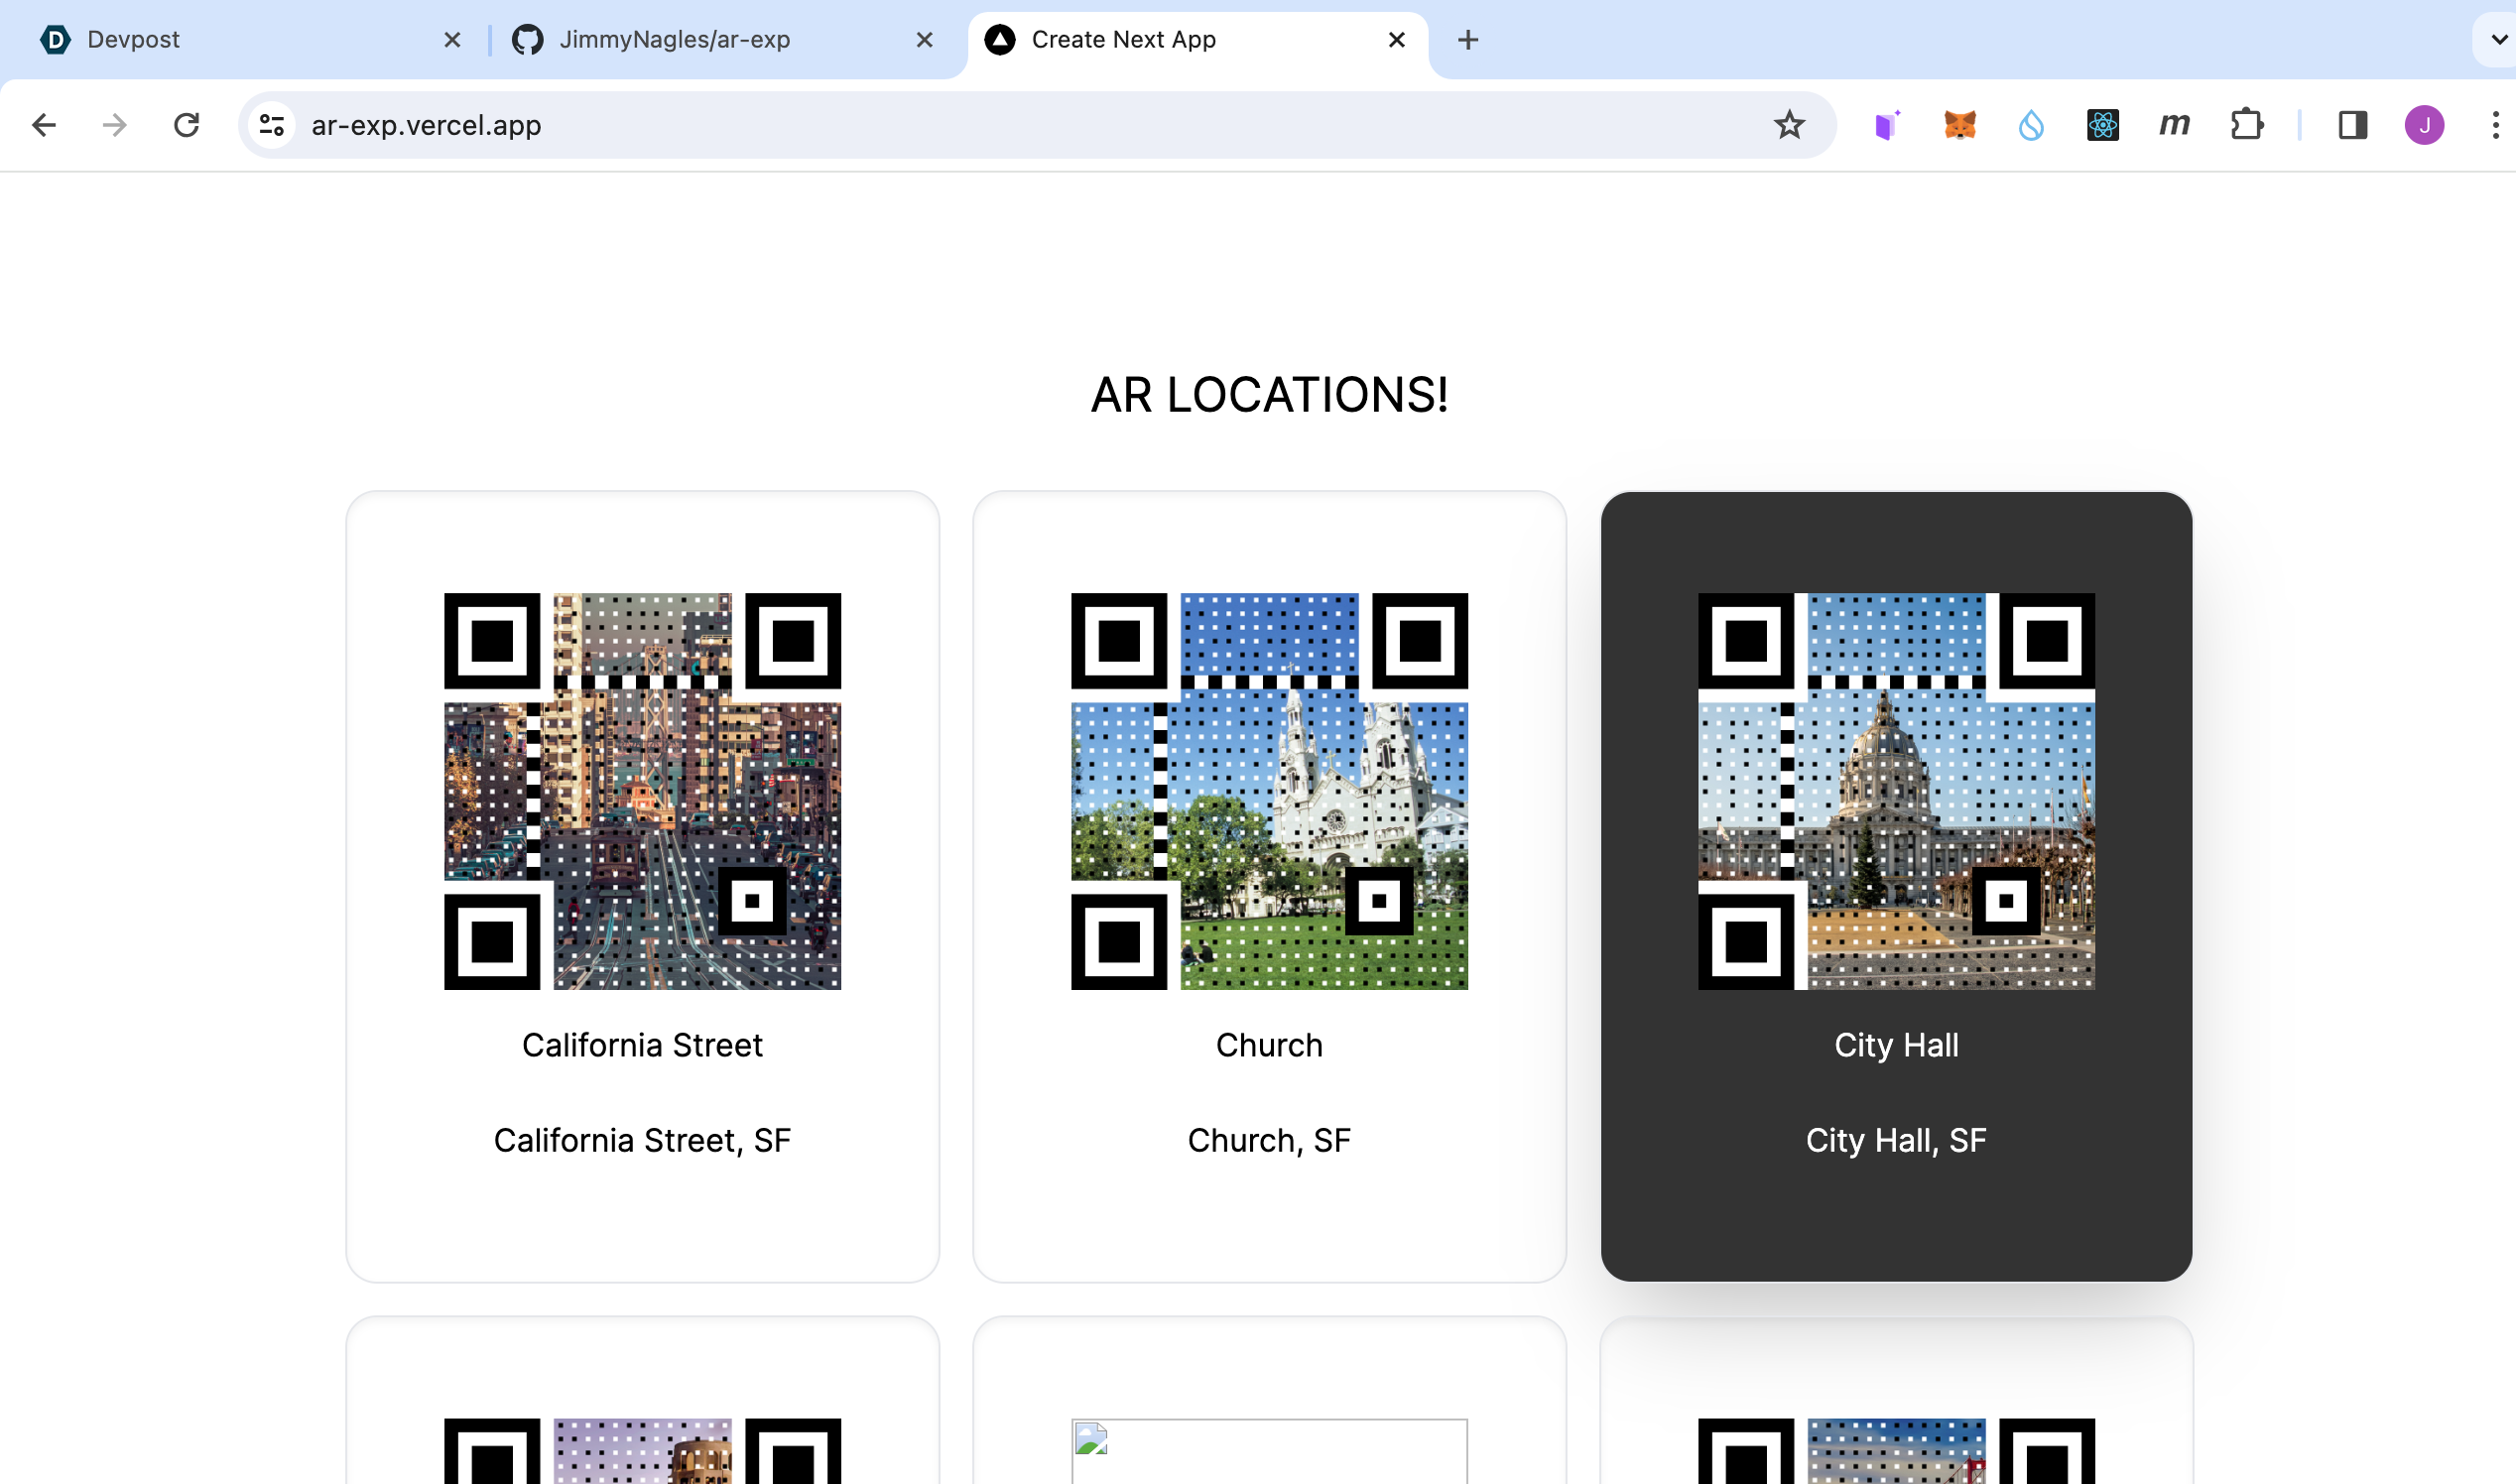The width and height of the screenshot is (2516, 1484).
Task: Toggle the browser side panel
Action: point(2352,125)
